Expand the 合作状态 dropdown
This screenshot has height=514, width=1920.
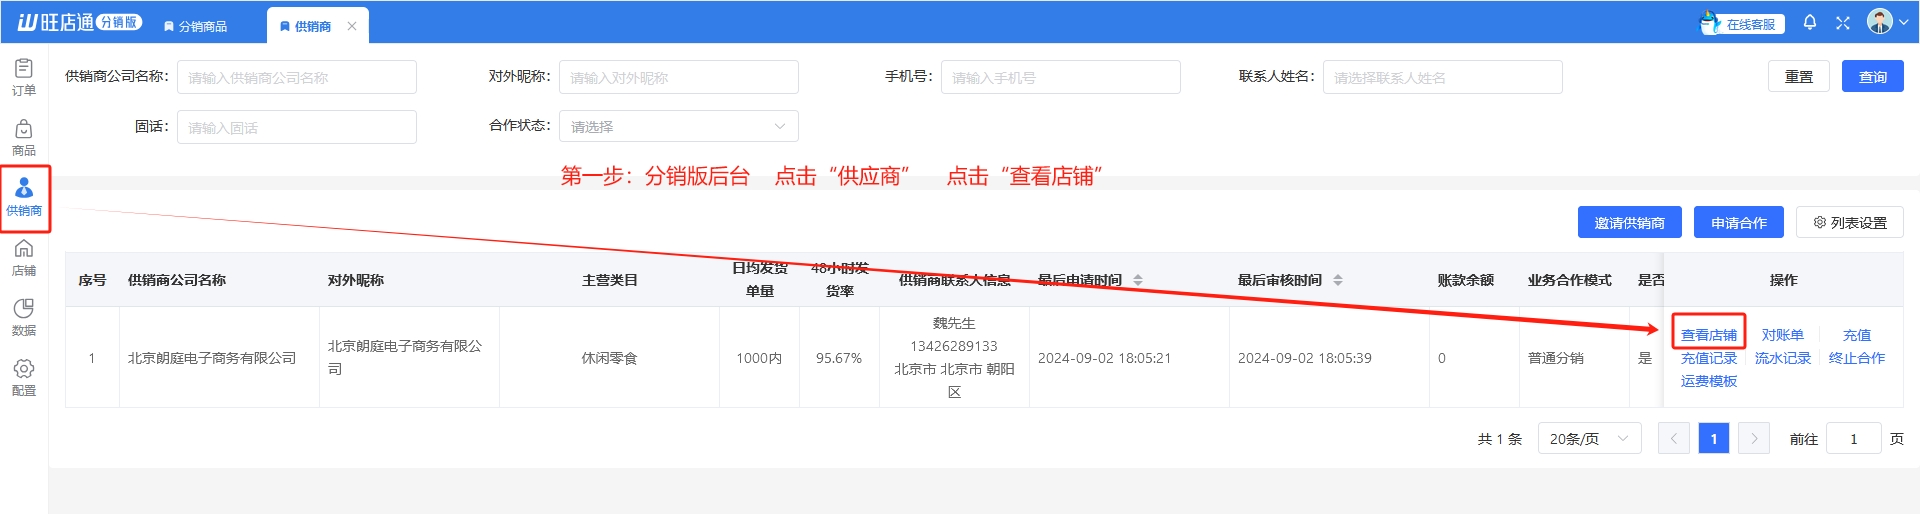pos(678,127)
